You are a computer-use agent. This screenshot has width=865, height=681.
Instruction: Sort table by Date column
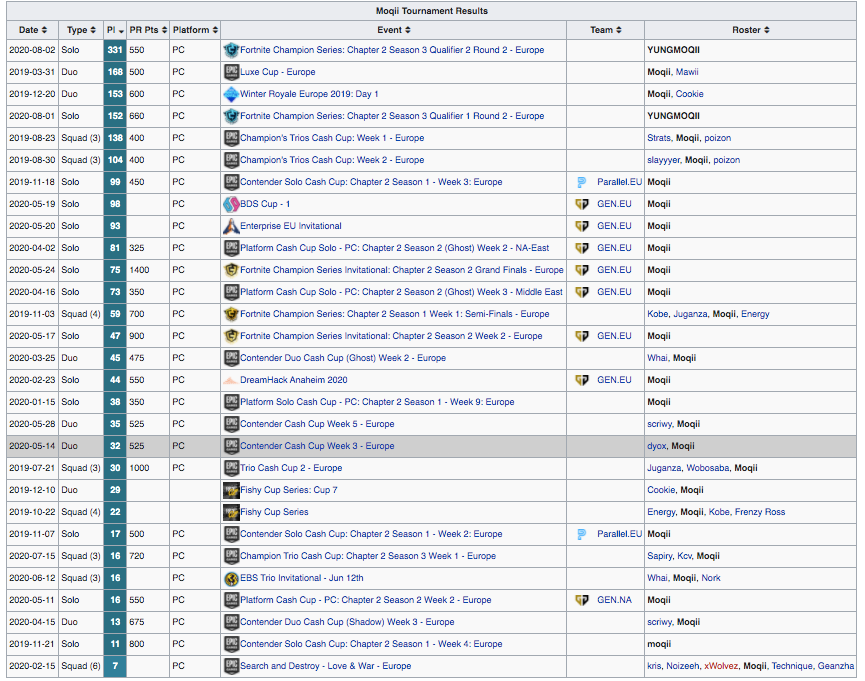[33, 30]
